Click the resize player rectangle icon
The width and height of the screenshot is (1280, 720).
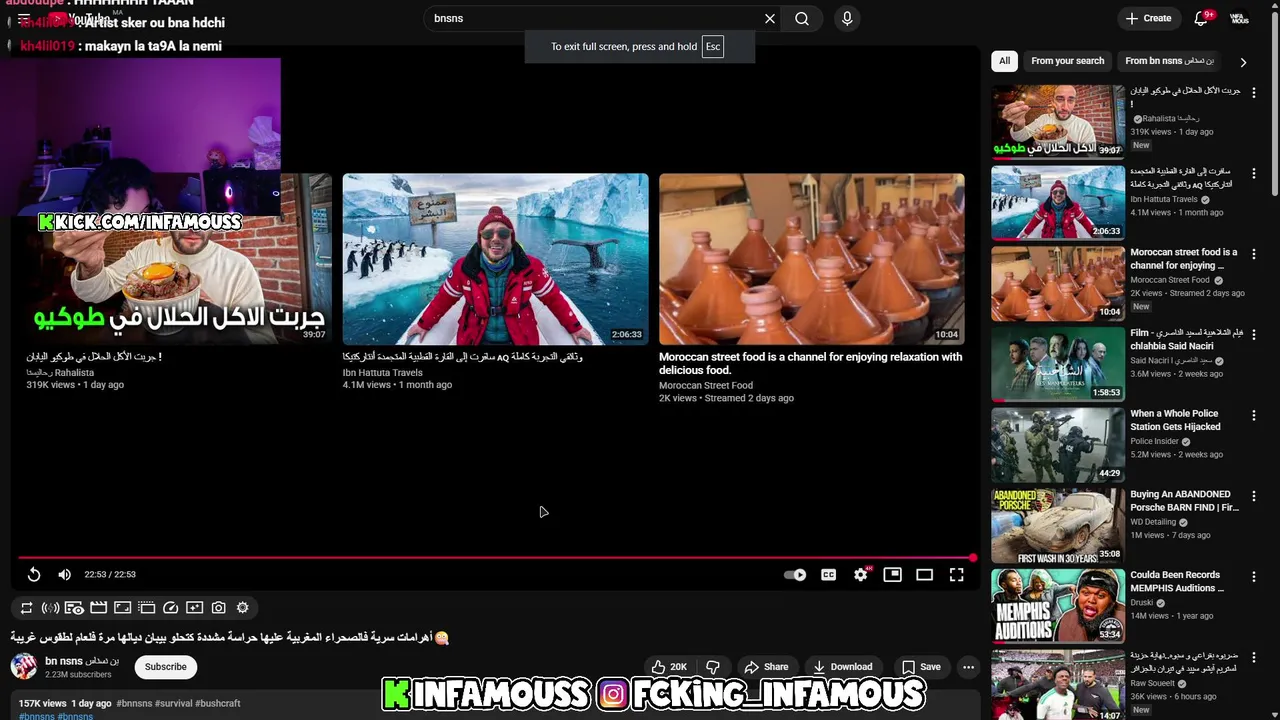click(122, 607)
